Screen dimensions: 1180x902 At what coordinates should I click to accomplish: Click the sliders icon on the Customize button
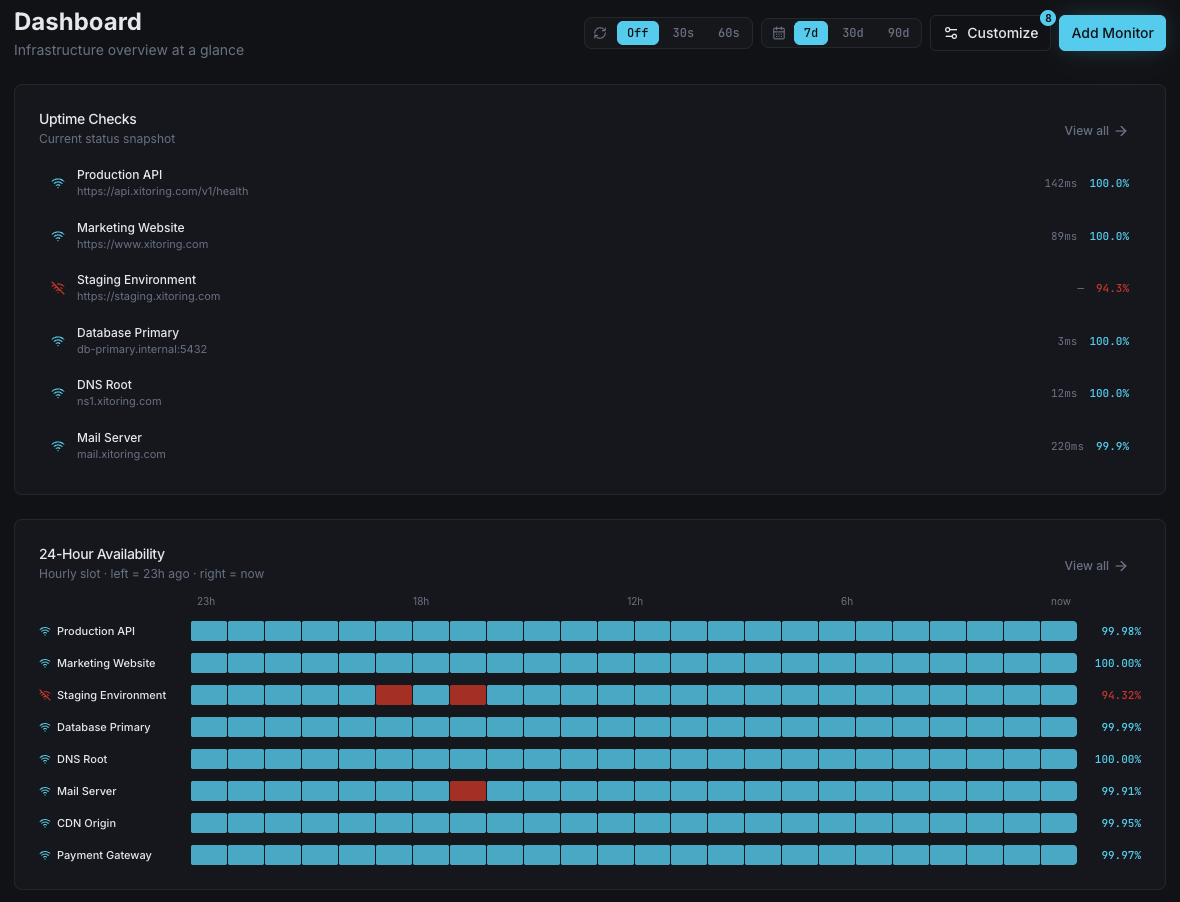(x=953, y=32)
